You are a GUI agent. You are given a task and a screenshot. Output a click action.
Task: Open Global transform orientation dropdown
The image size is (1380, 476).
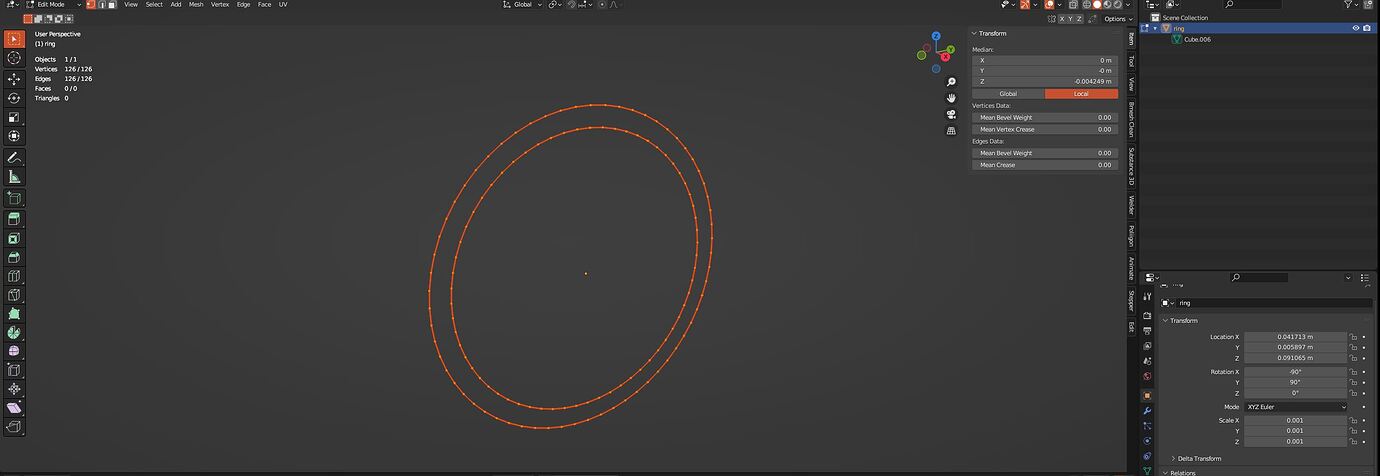(522, 5)
